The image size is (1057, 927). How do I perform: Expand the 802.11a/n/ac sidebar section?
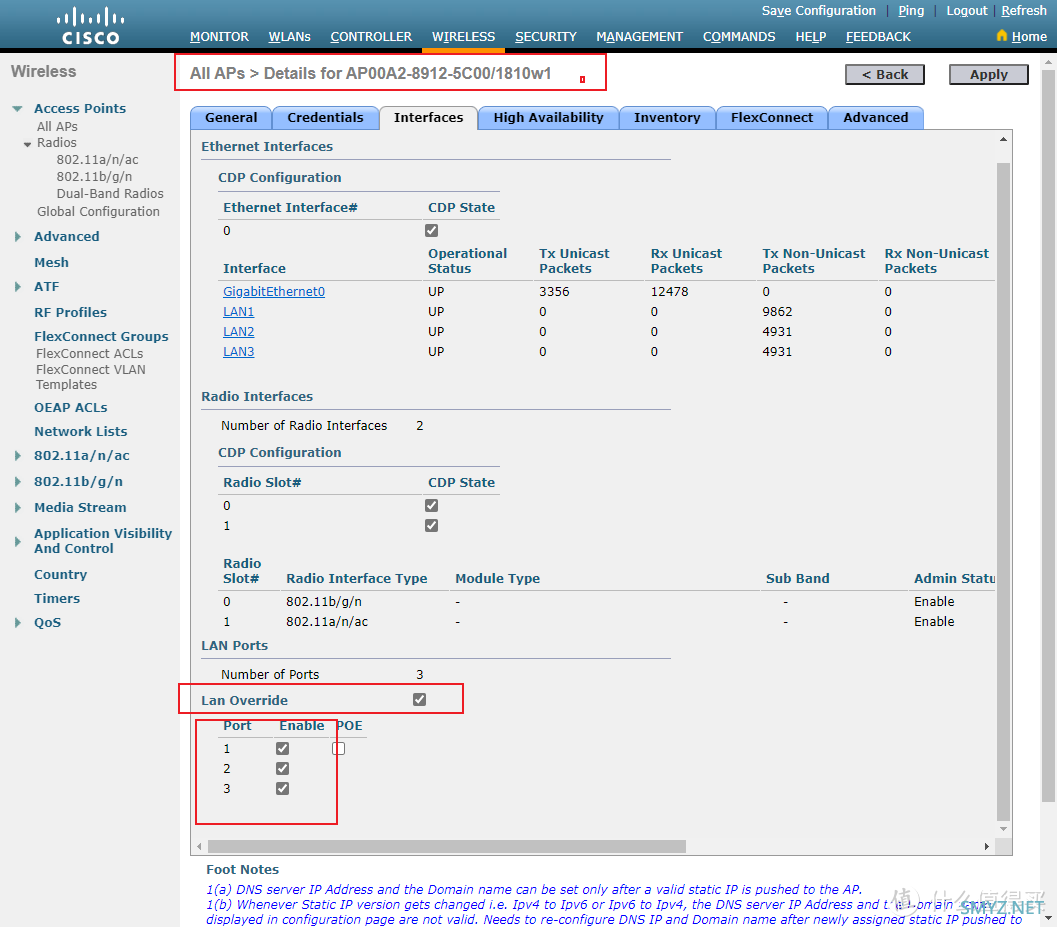[16, 455]
